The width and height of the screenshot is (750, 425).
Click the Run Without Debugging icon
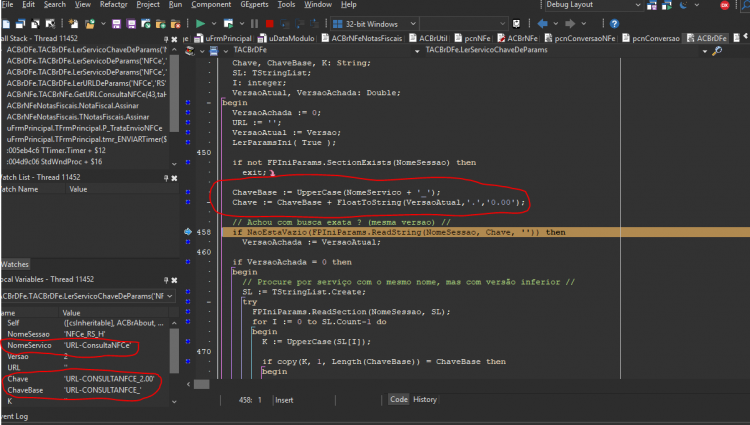[x=229, y=23]
